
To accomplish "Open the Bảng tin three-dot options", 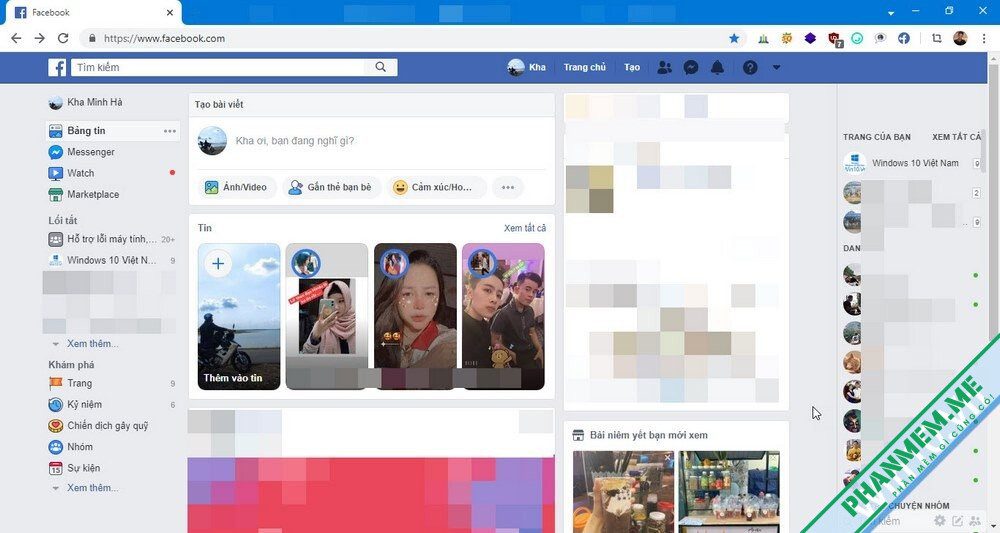I will [x=170, y=131].
